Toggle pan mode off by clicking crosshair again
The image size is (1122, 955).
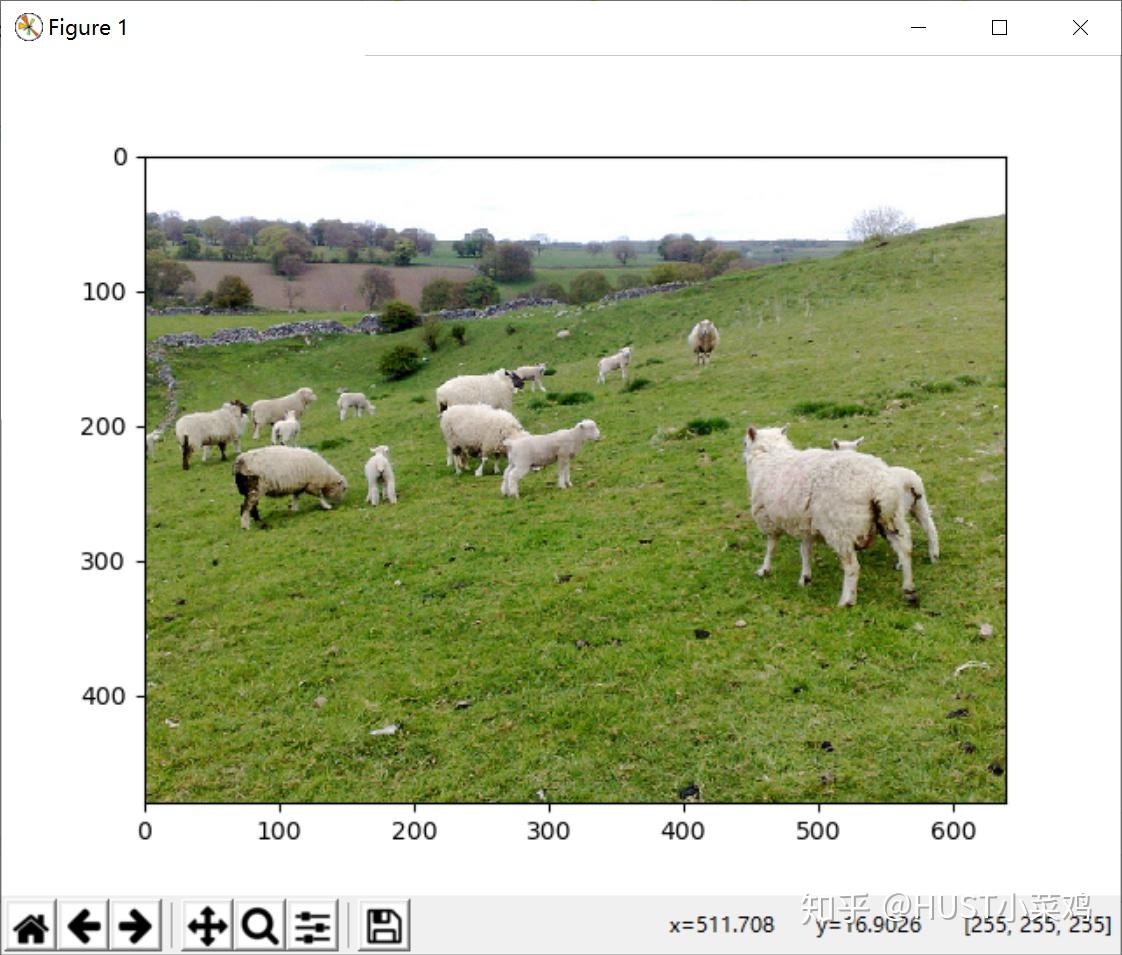point(206,927)
